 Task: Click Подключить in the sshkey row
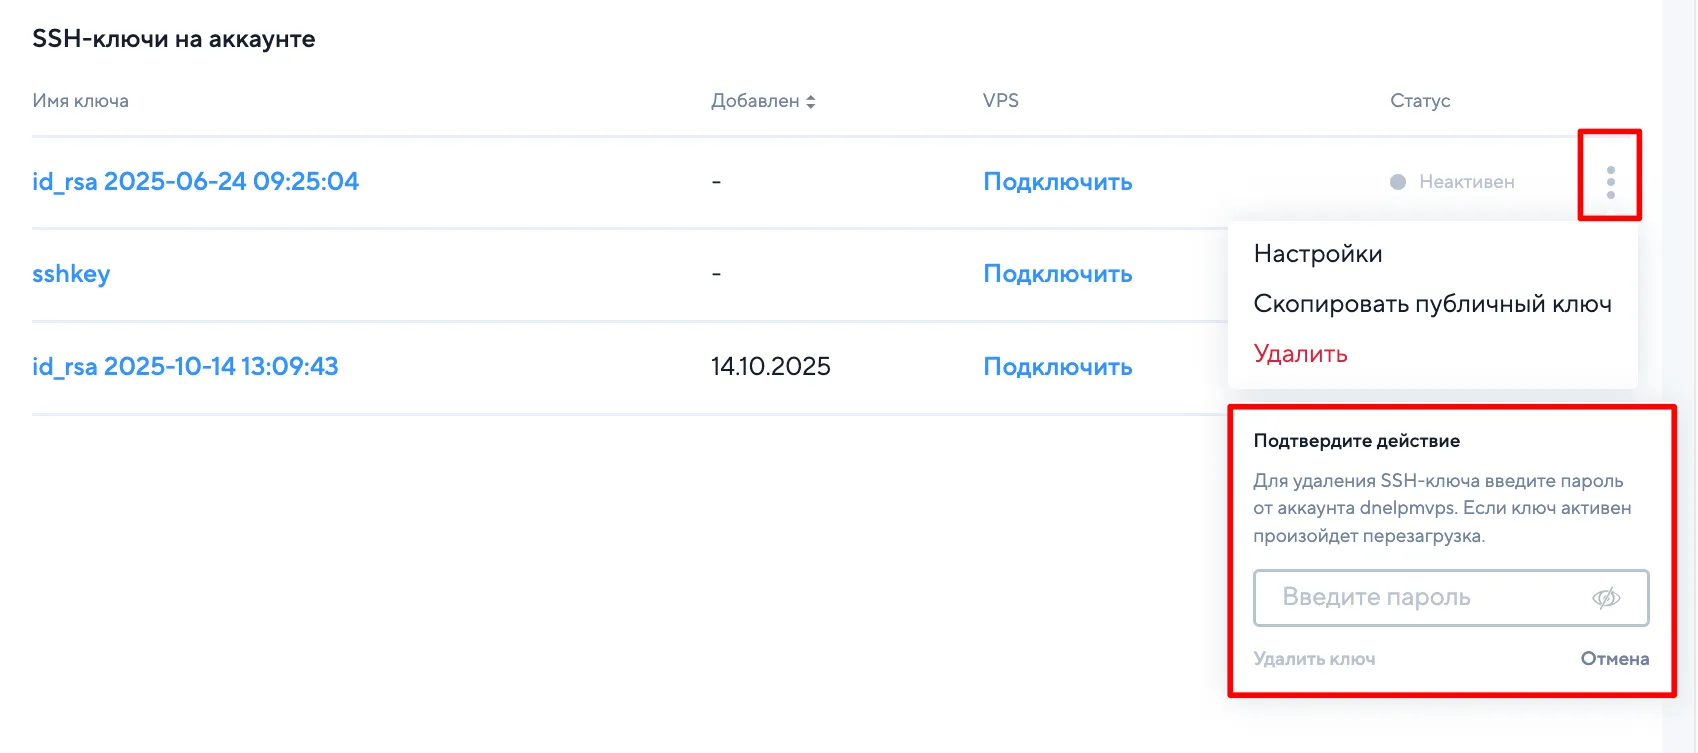1057,274
